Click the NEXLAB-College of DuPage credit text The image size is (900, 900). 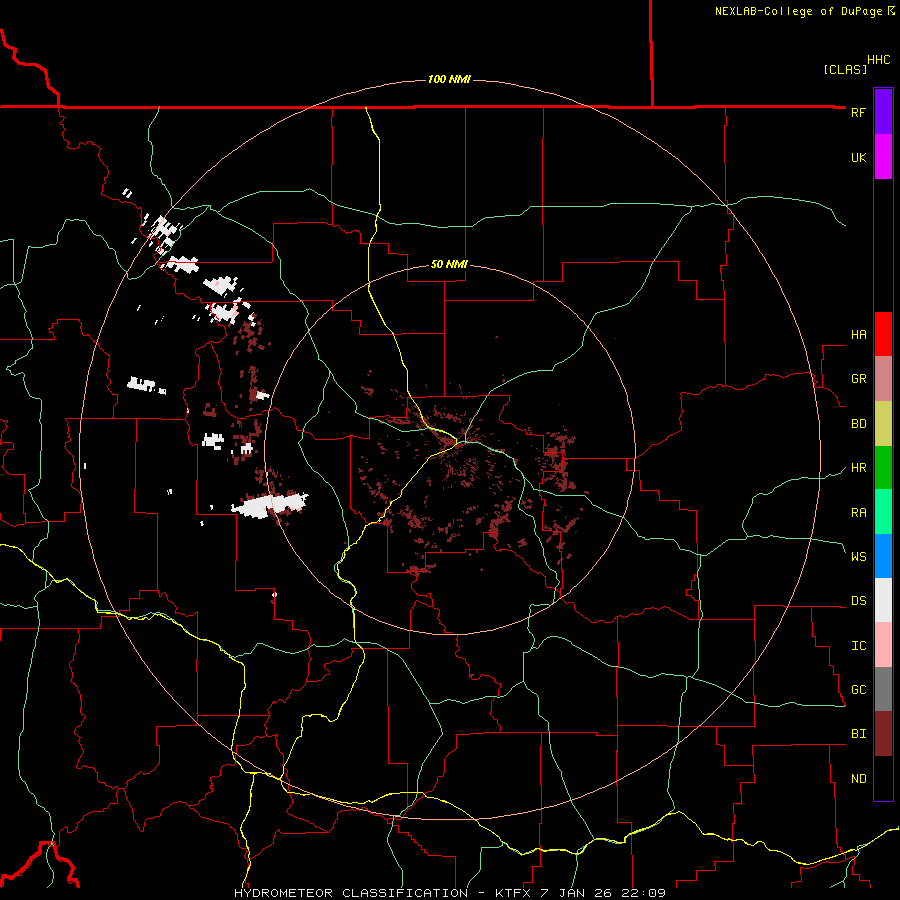804,11
